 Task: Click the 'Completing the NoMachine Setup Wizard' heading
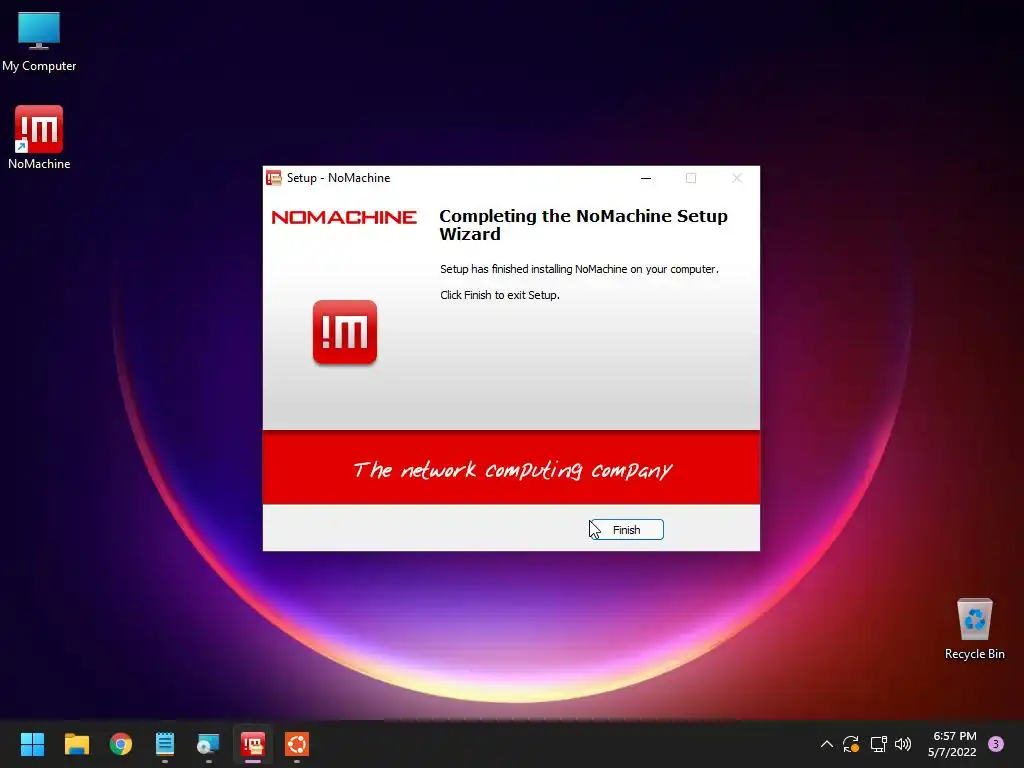coord(583,225)
